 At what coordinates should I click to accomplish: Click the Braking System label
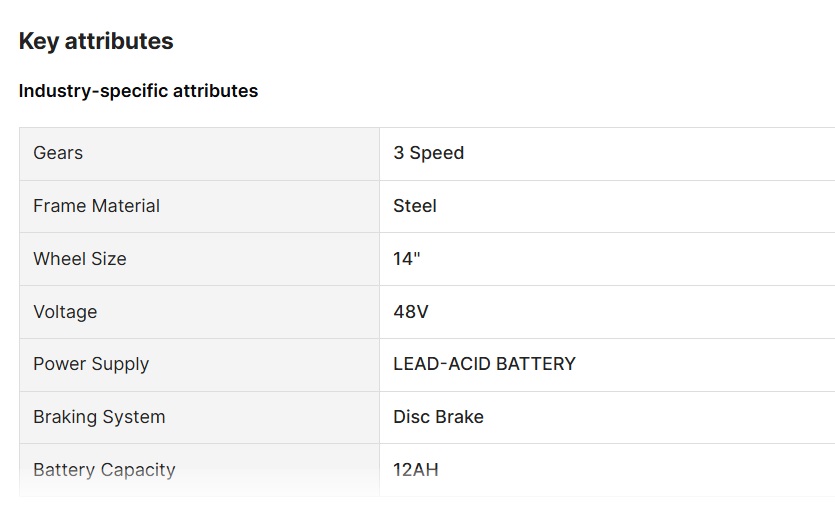pos(99,417)
